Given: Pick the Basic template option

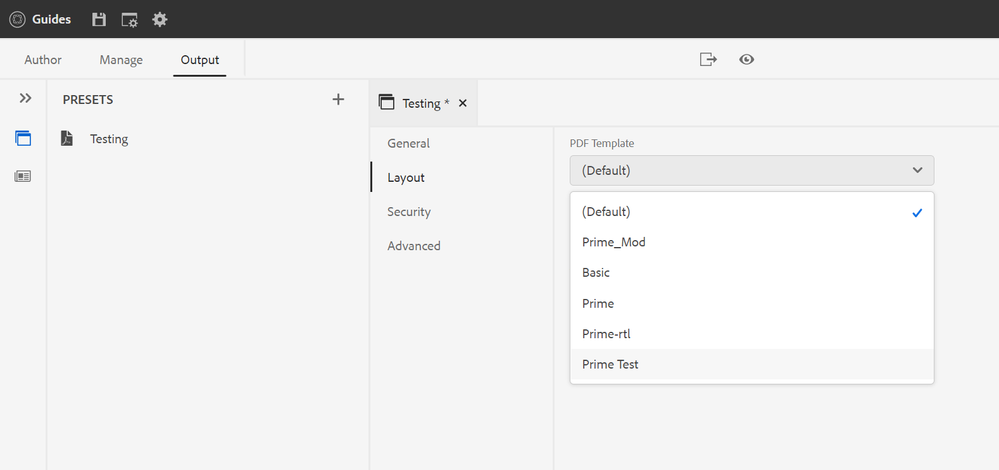Looking at the screenshot, I should pos(596,272).
